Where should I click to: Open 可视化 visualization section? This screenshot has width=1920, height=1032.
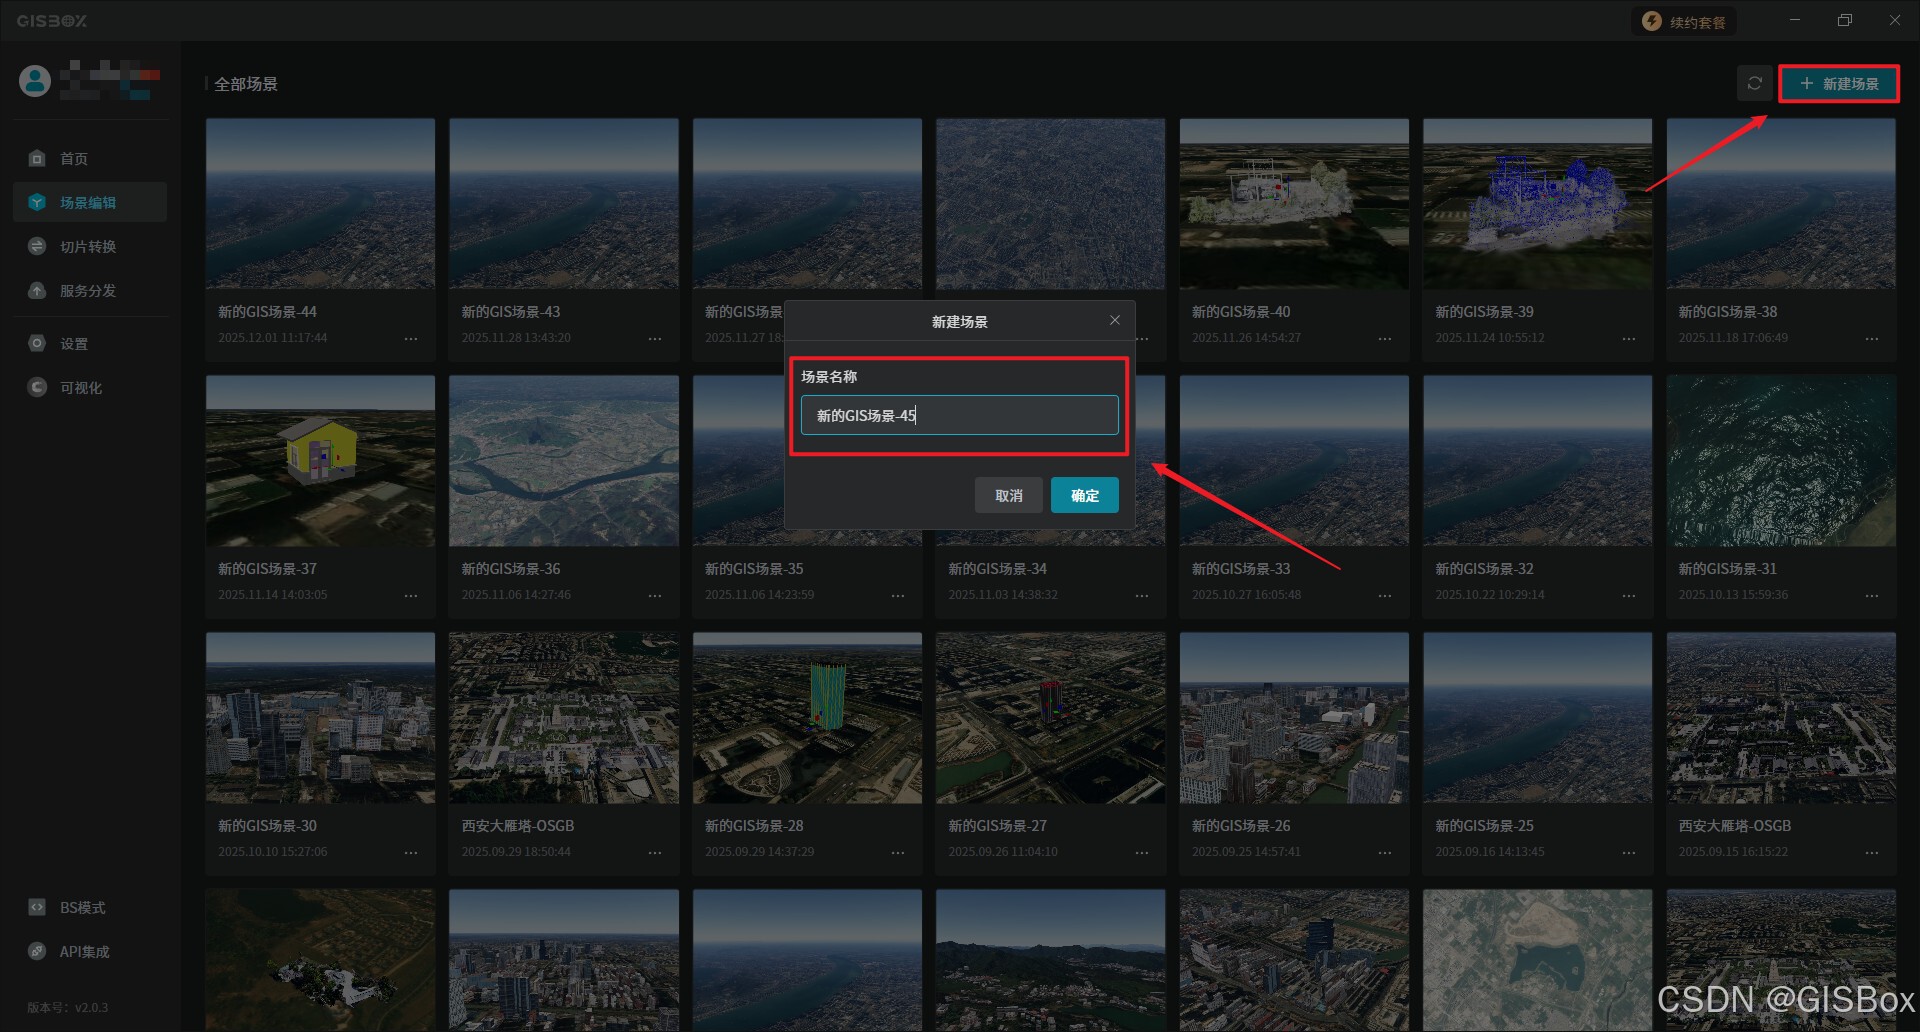tap(90, 387)
